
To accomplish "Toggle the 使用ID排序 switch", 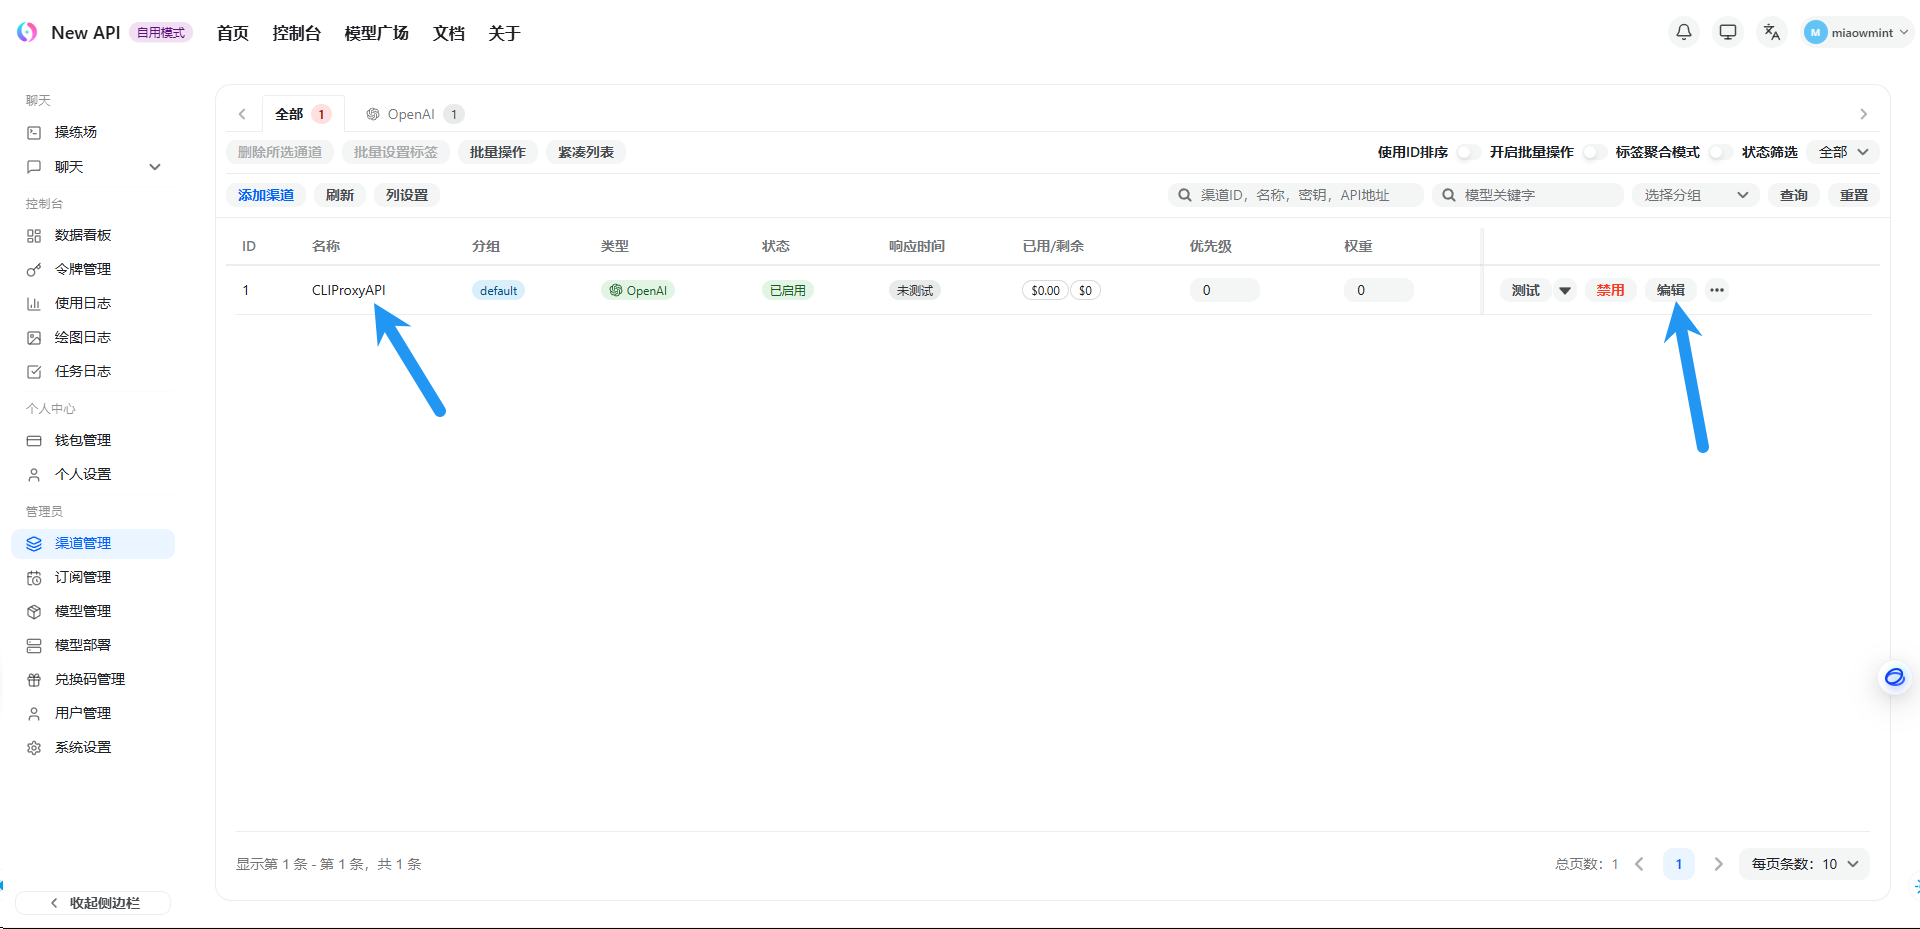I will tap(1467, 152).
